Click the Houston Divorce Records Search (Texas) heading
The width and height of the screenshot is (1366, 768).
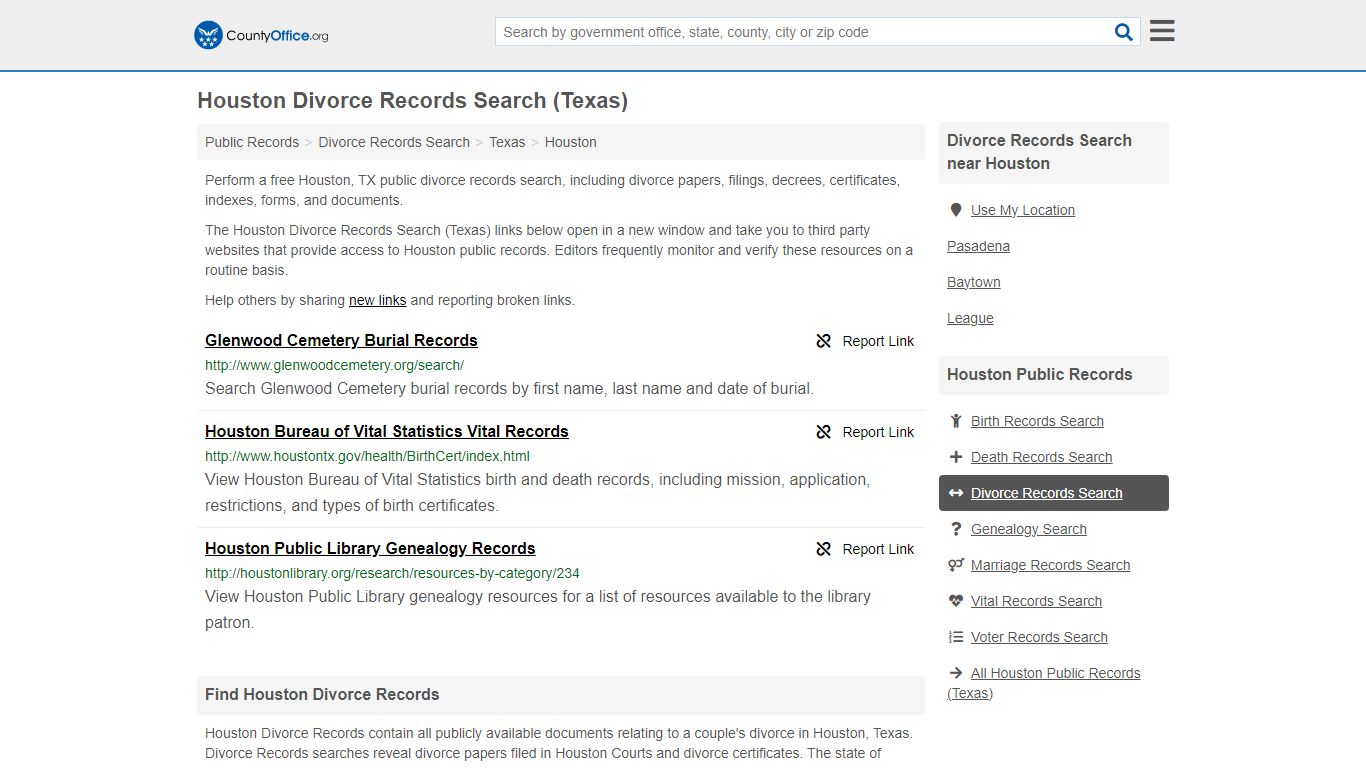pyautogui.click(x=413, y=100)
